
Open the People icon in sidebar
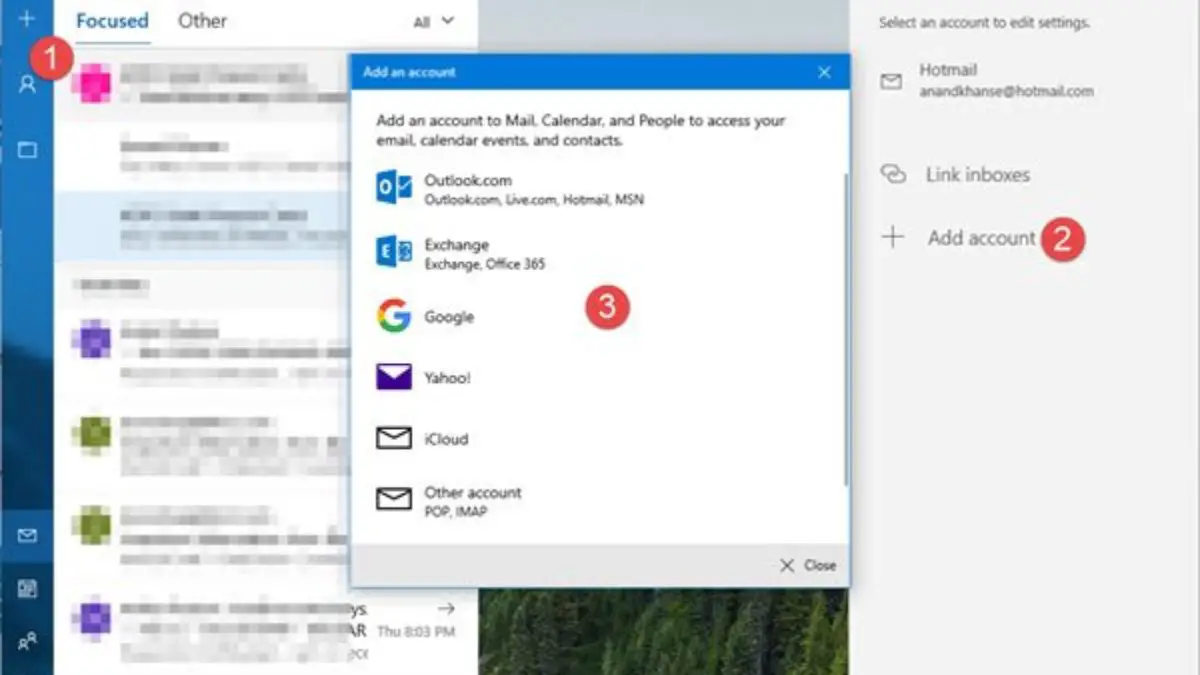coord(27,642)
